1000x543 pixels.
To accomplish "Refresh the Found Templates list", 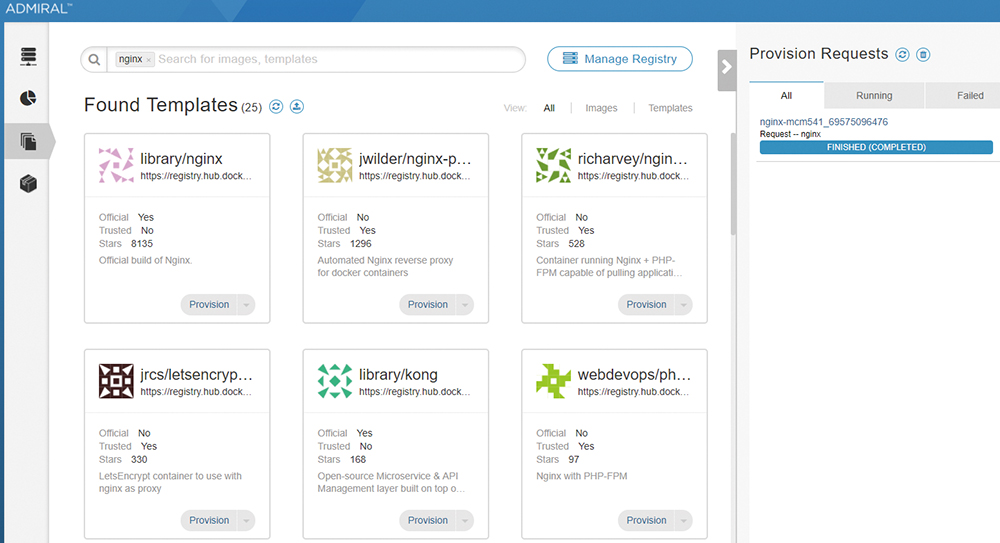I will click(x=276, y=107).
